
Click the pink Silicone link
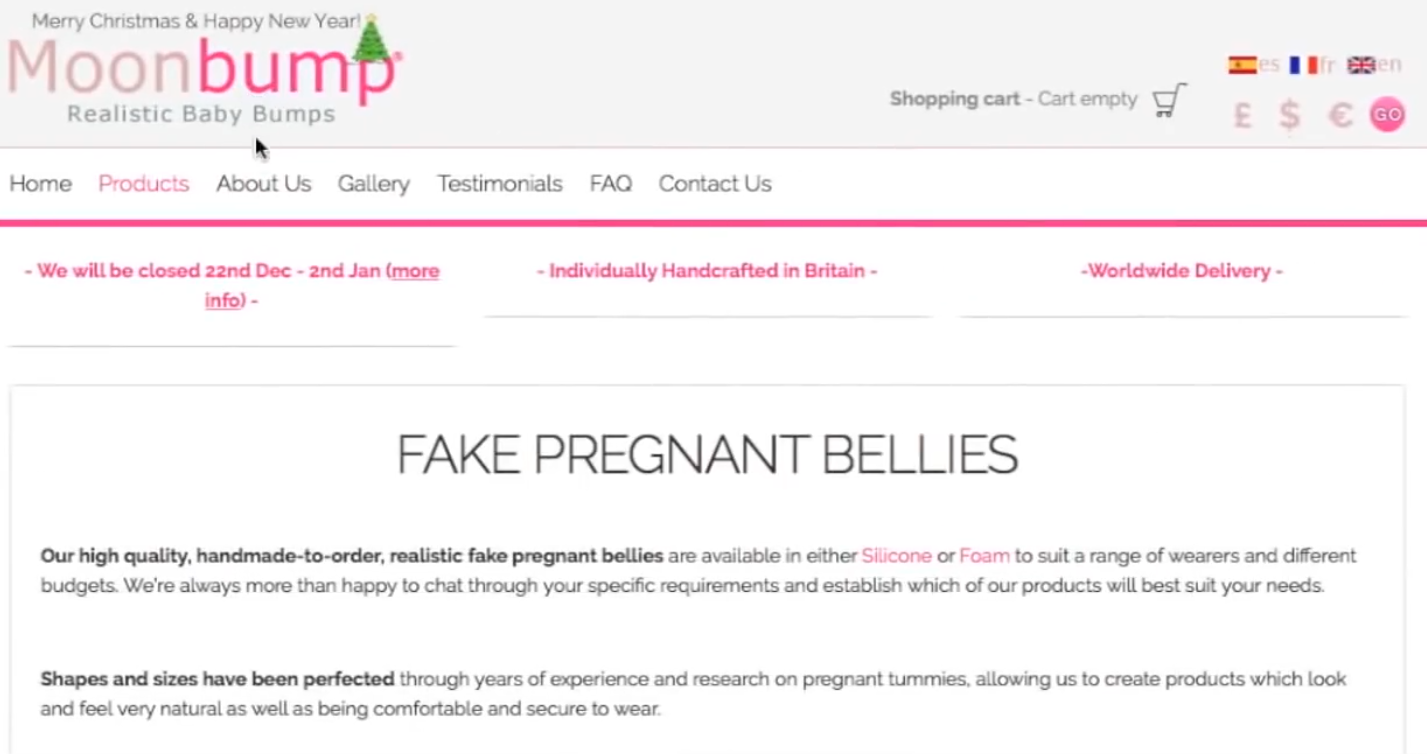896,556
